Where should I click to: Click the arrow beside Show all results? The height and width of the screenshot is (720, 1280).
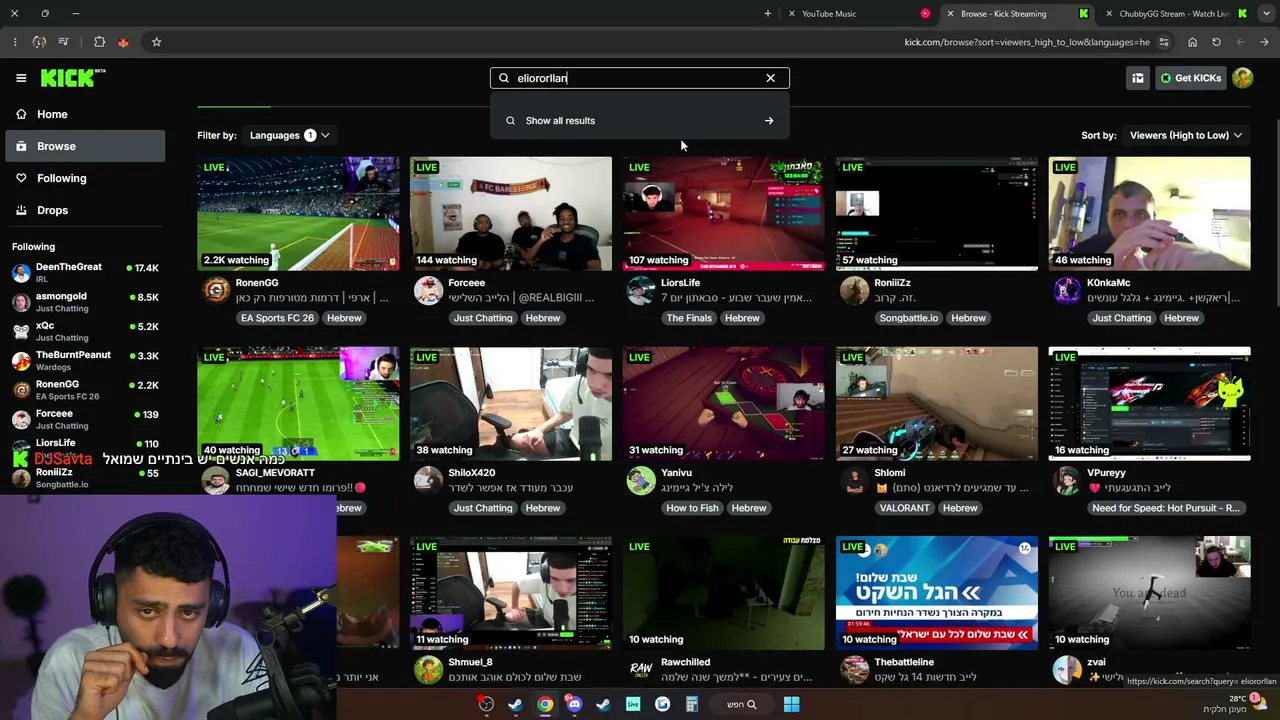pyautogui.click(x=769, y=121)
